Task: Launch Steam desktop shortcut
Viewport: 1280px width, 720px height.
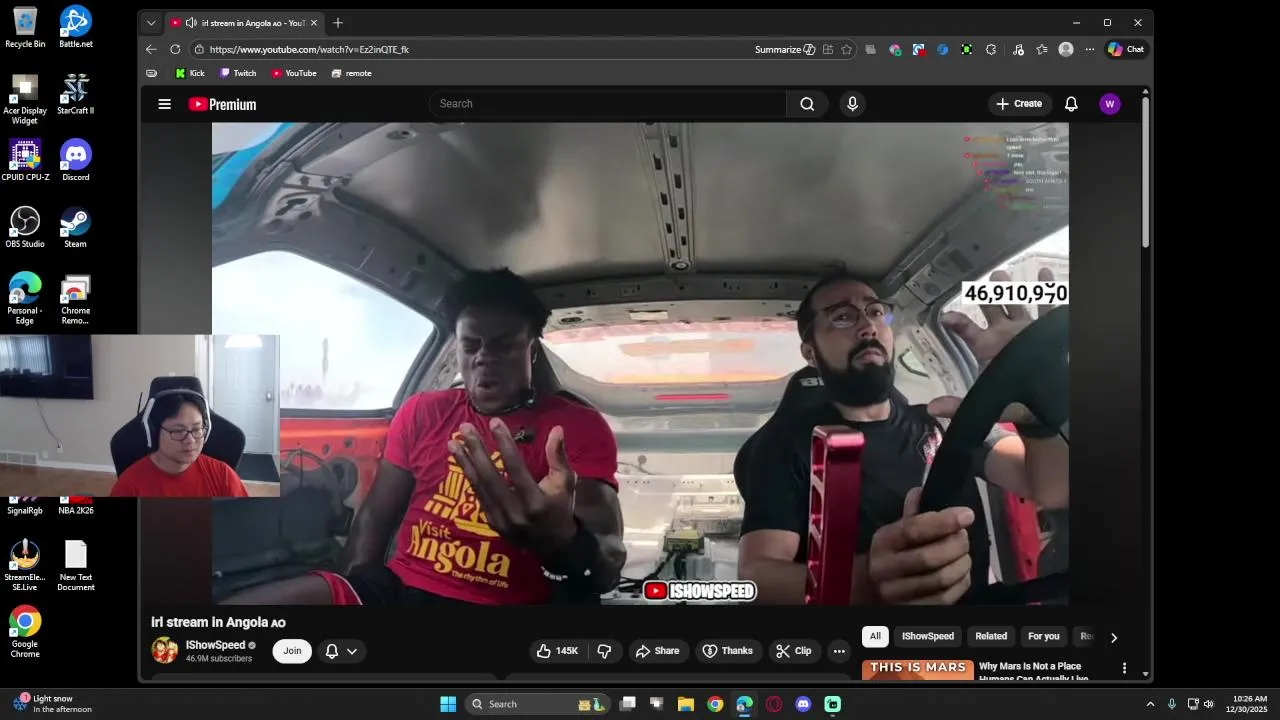Action: pyautogui.click(x=76, y=227)
